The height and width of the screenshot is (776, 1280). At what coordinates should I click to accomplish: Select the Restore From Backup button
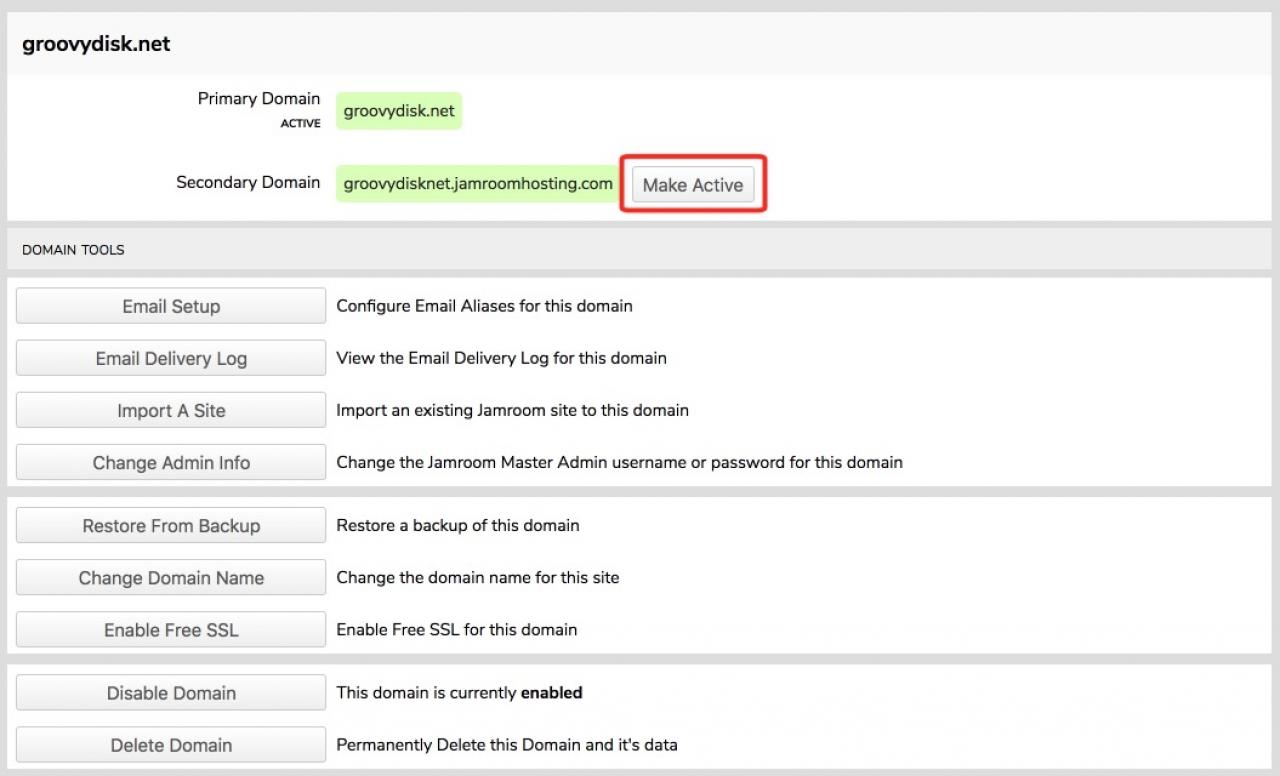click(171, 526)
